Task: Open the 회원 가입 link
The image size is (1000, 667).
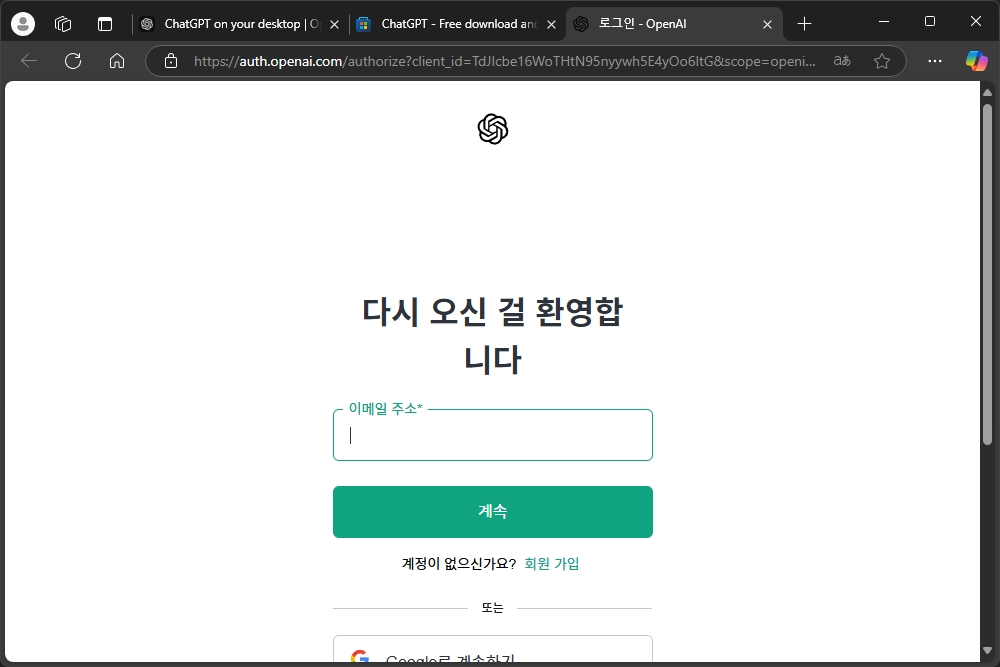Action: click(x=552, y=564)
